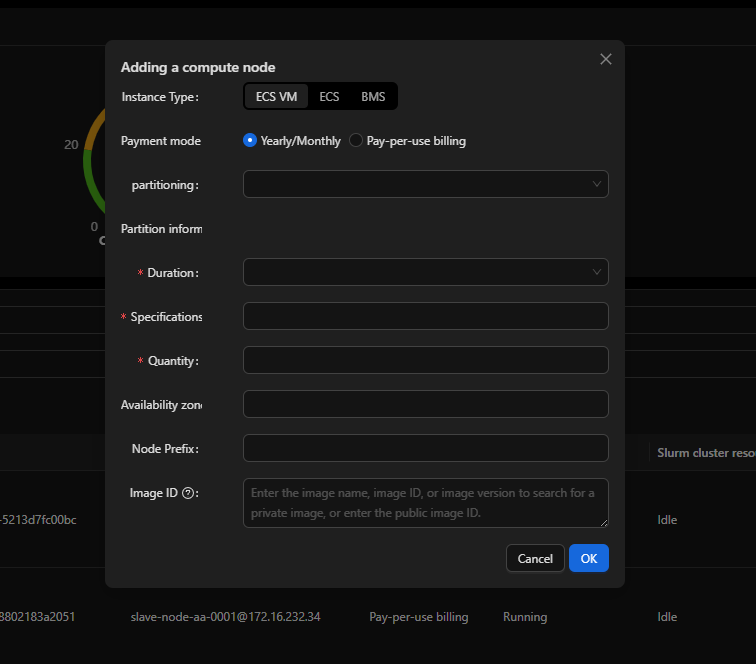
Task: Switch to the ECS instance type tab
Action: coord(329,96)
